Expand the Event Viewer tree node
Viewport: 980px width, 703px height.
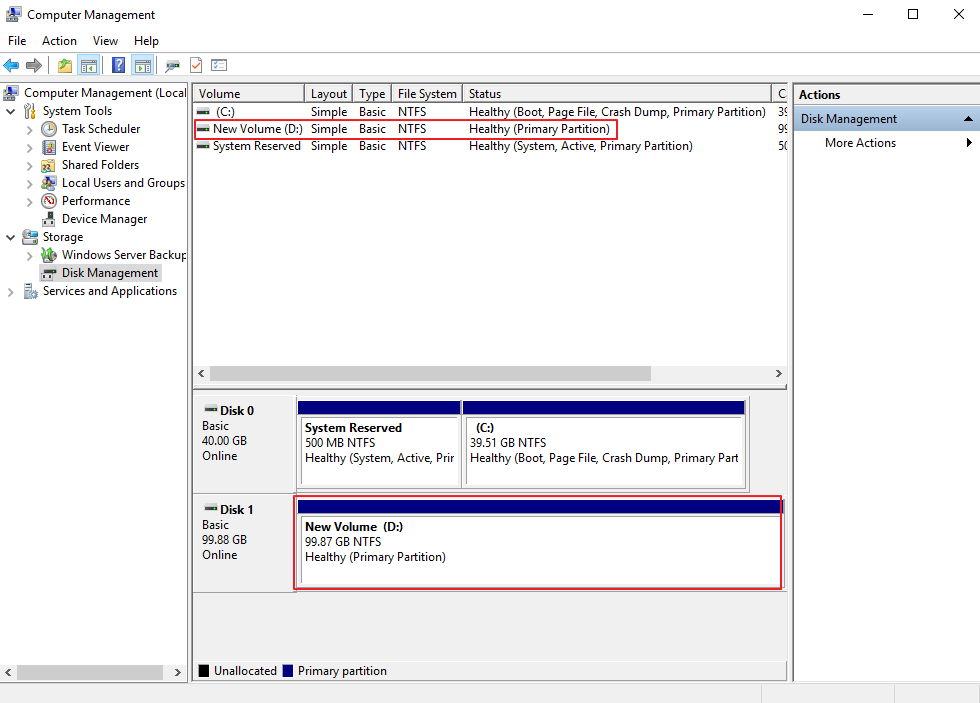(29, 147)
